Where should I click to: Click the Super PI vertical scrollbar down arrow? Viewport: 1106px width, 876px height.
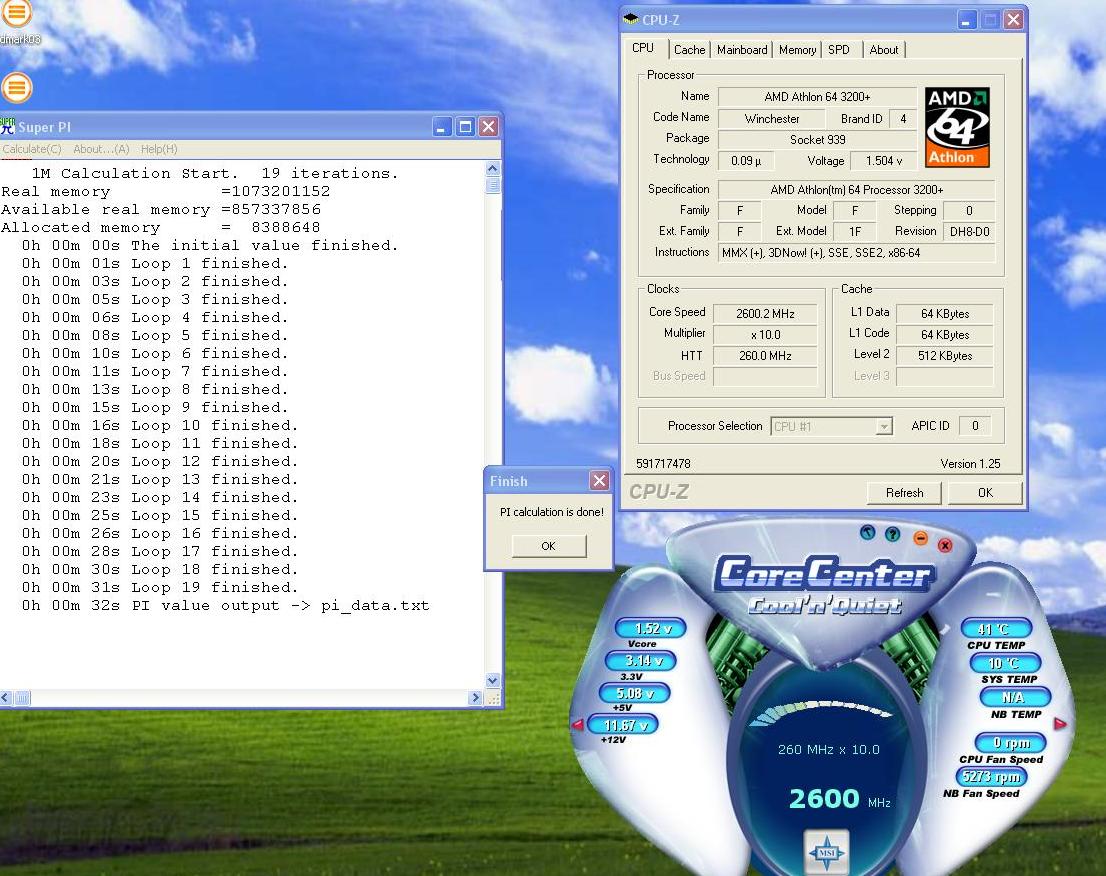point(493,681)
